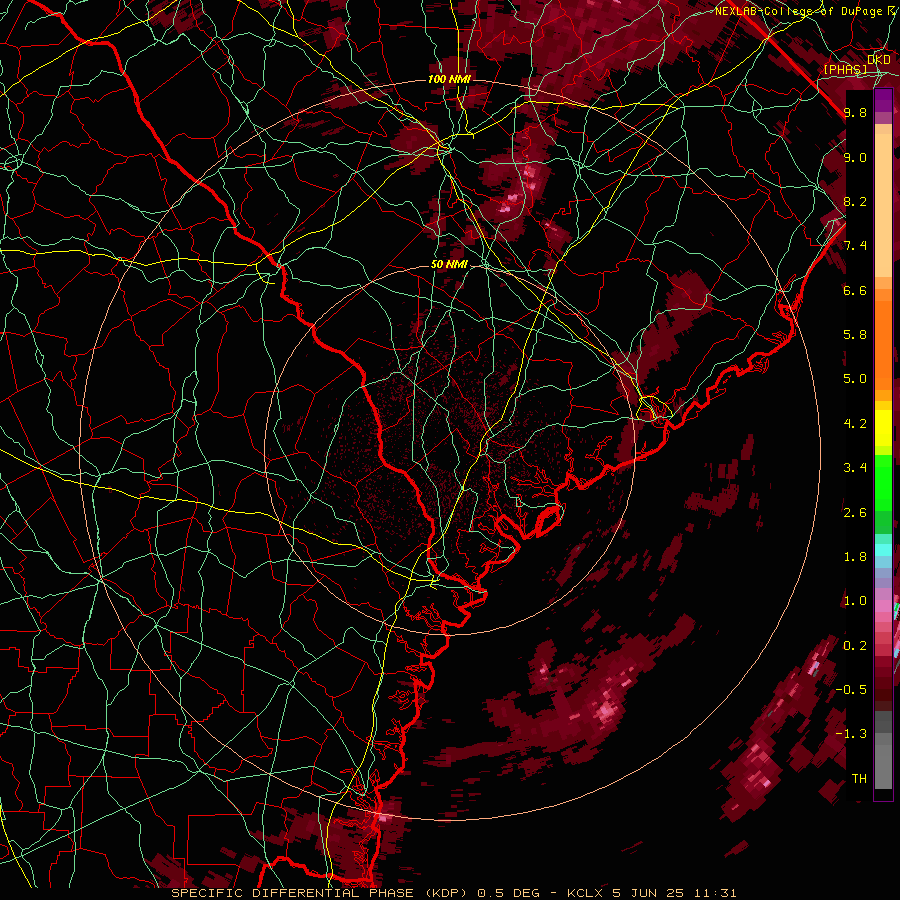This screenshot has width=900, height=900.
Task: Click the '6.6' scale value
Action: (x=855, y=290)
